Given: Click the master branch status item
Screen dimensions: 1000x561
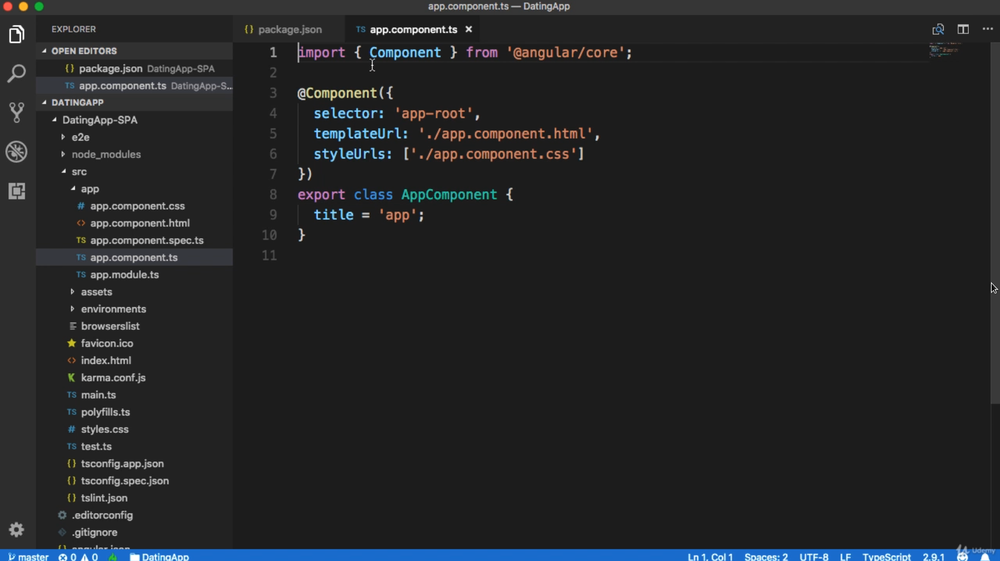Looking at the screenshot, I should tap(28, 556).
